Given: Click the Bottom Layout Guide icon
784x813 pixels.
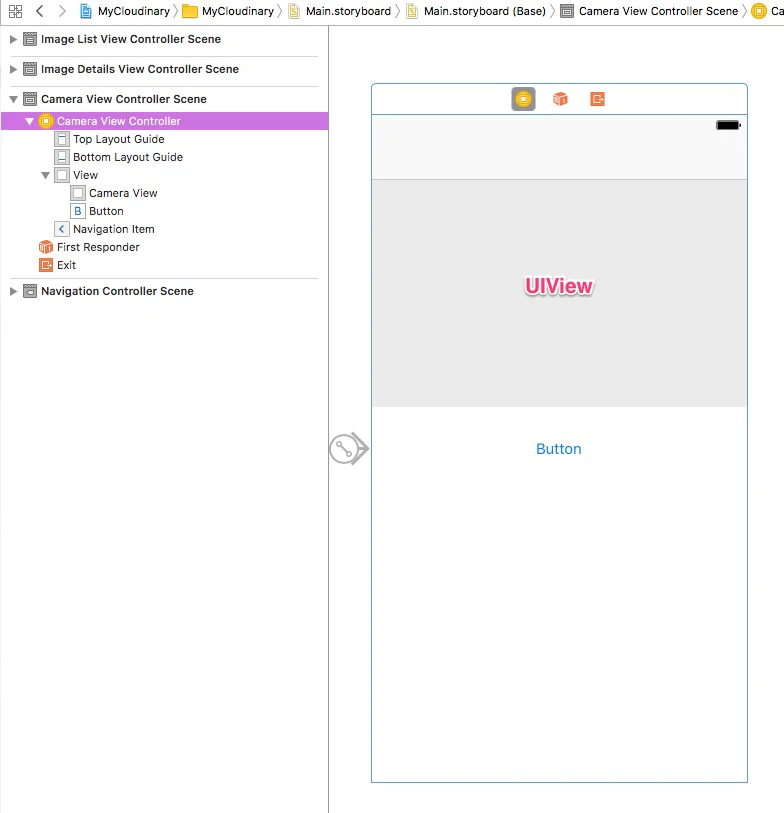Looking at the screenshot, I should coord(62,157).
